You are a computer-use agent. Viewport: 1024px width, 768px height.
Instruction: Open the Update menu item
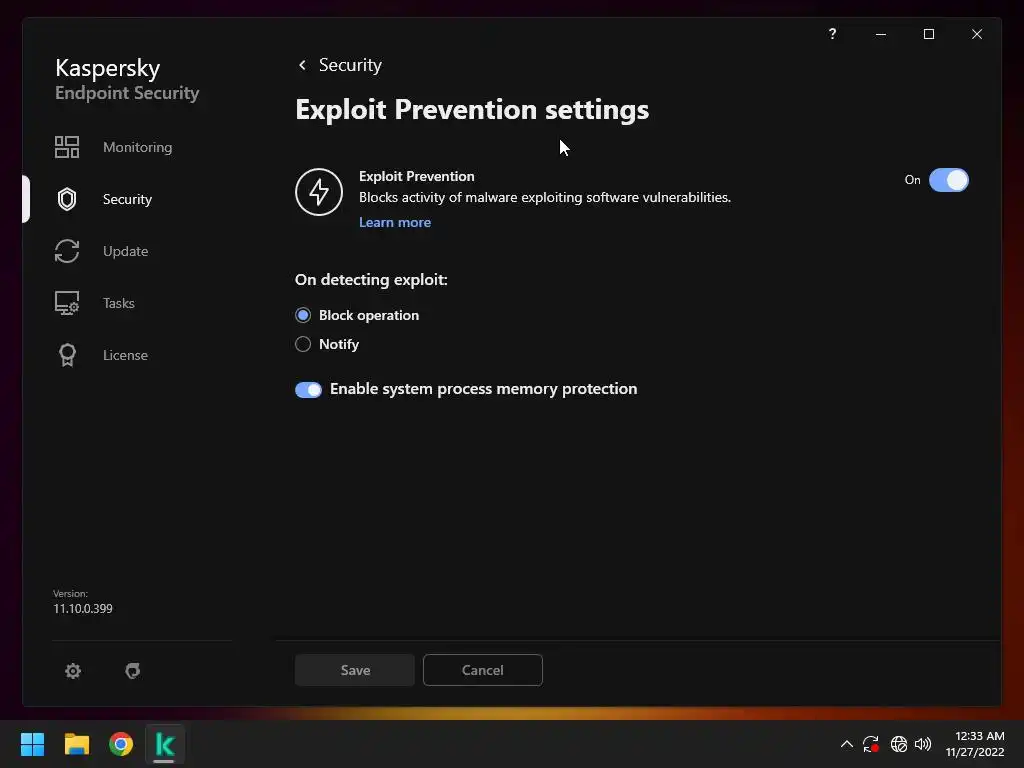(x=125, y=251)
